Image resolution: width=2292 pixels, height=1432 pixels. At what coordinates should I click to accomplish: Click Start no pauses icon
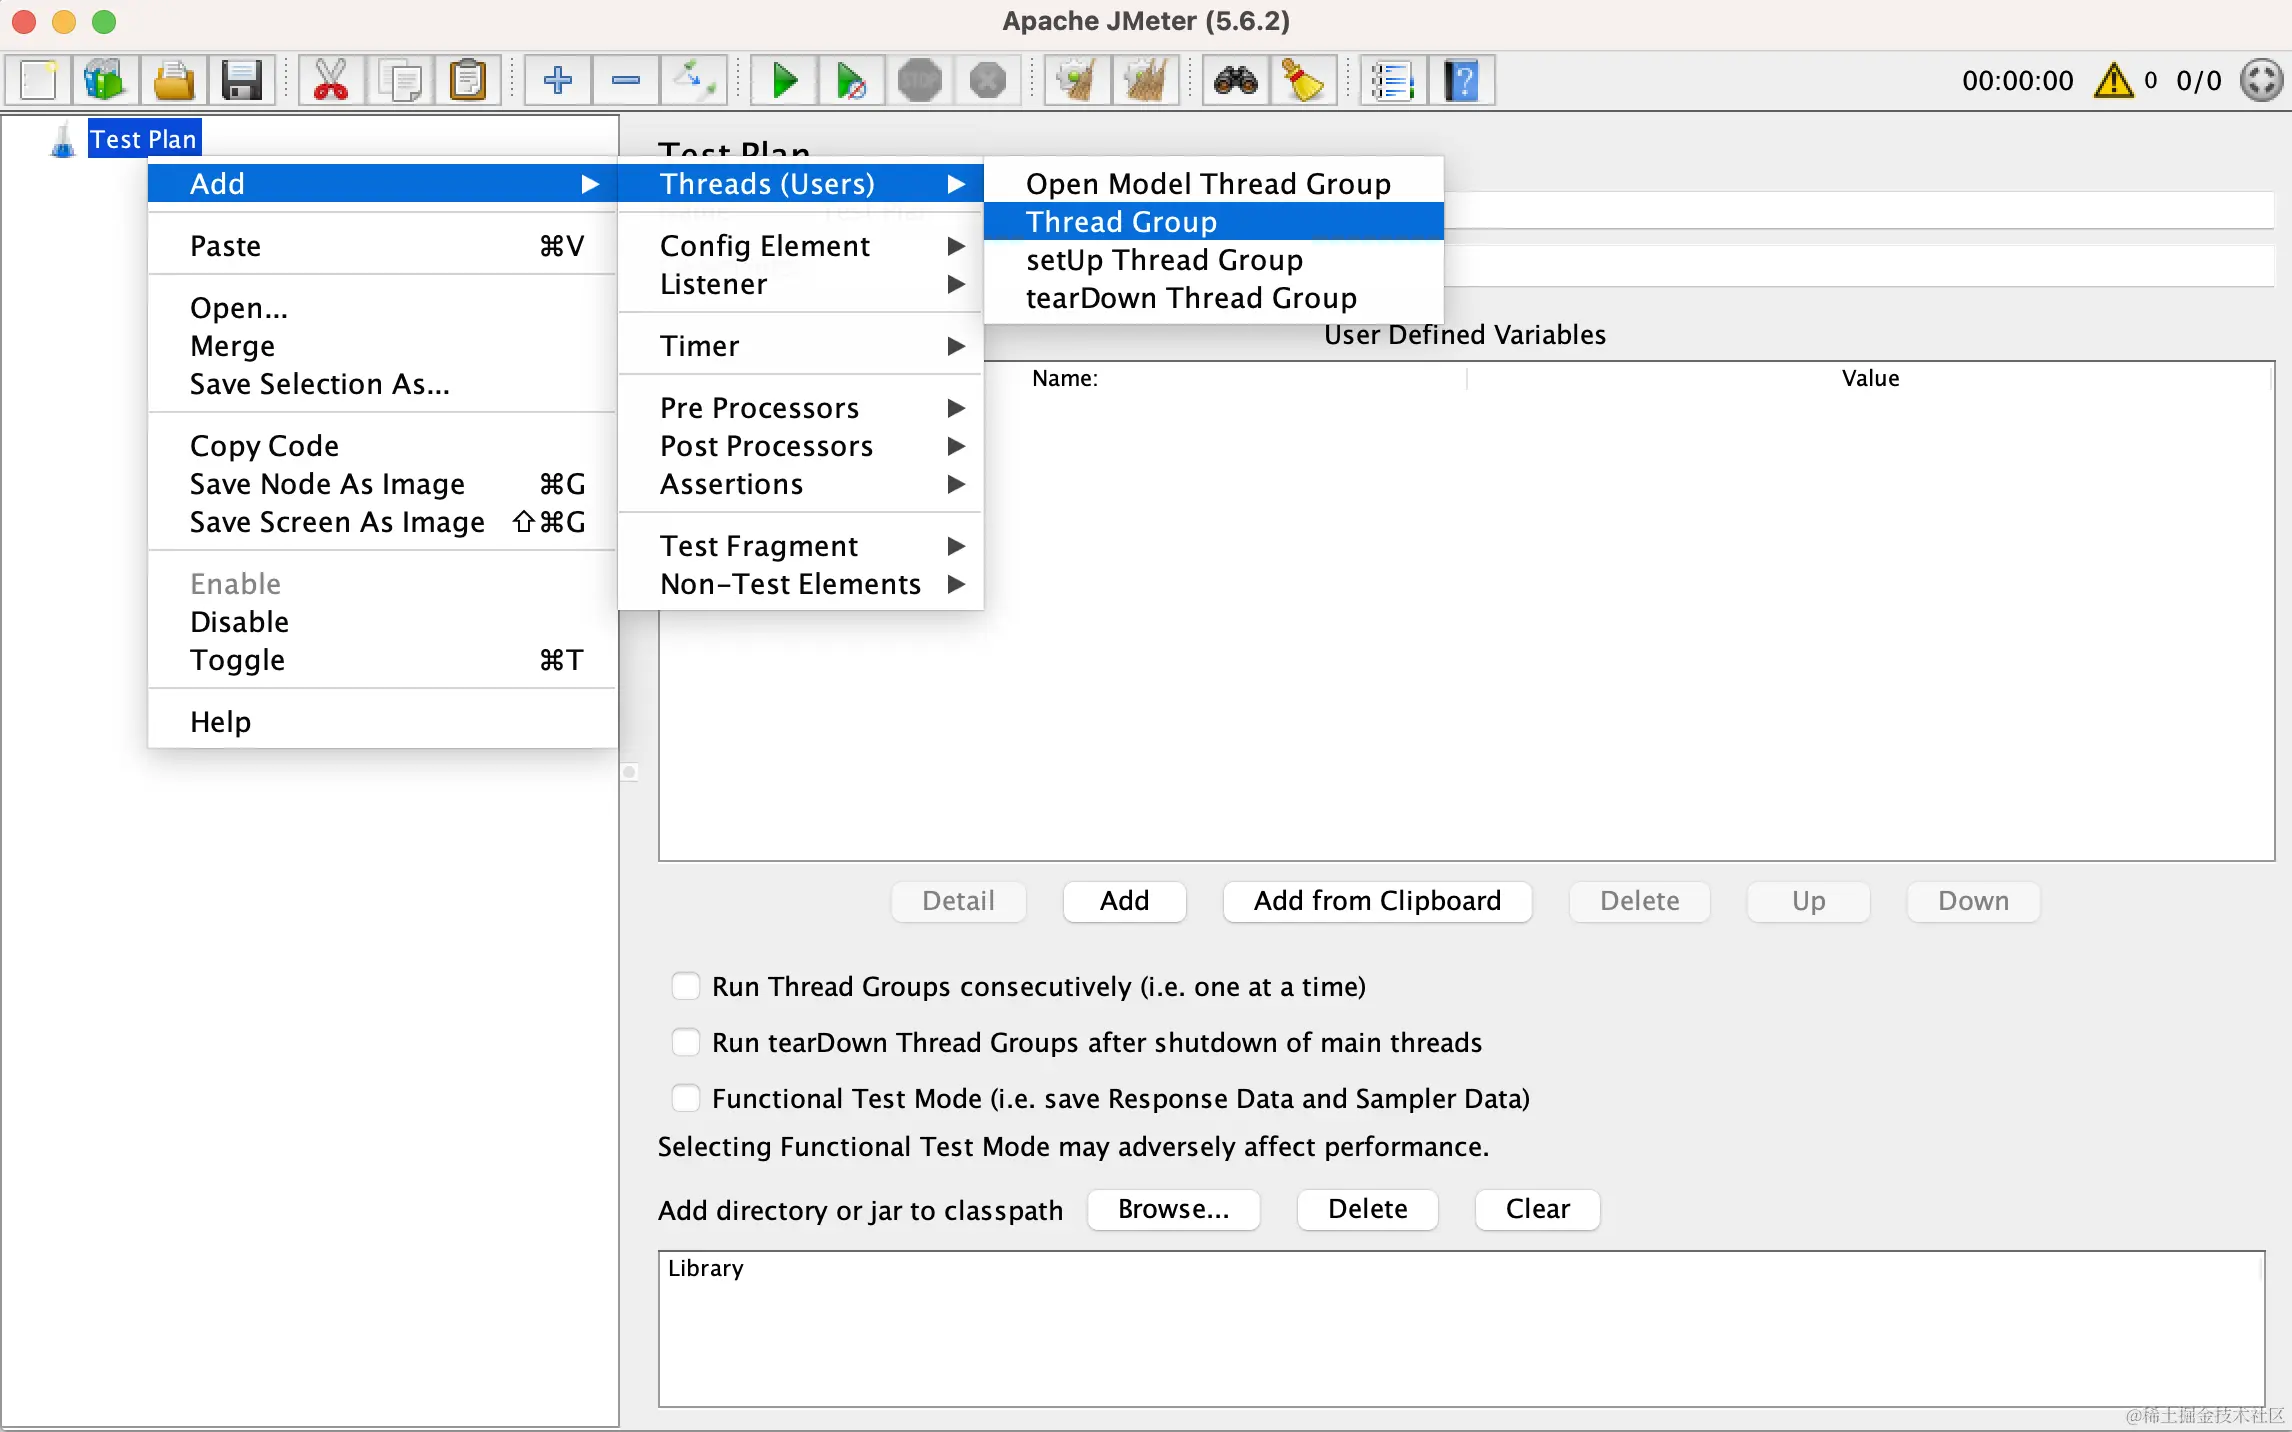(x=852, y=80)
